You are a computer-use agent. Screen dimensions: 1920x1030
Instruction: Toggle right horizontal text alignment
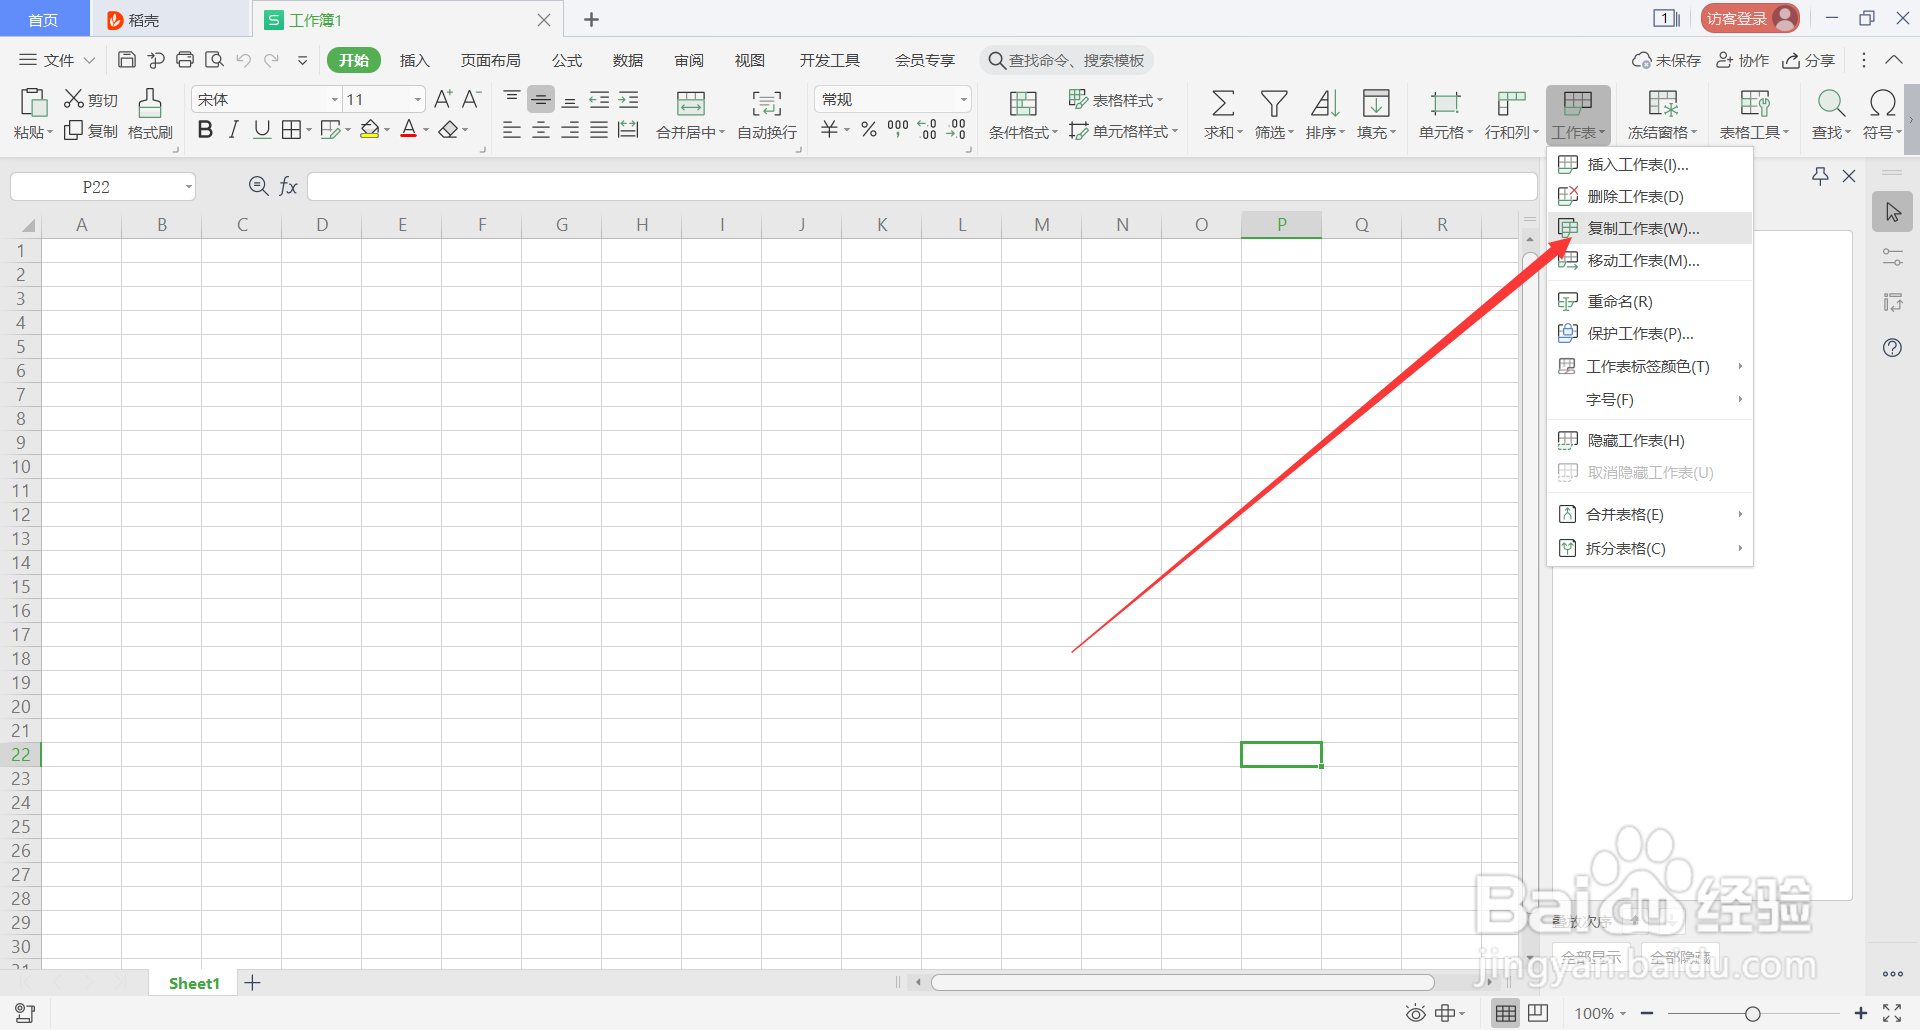click(x=570, y=130)
